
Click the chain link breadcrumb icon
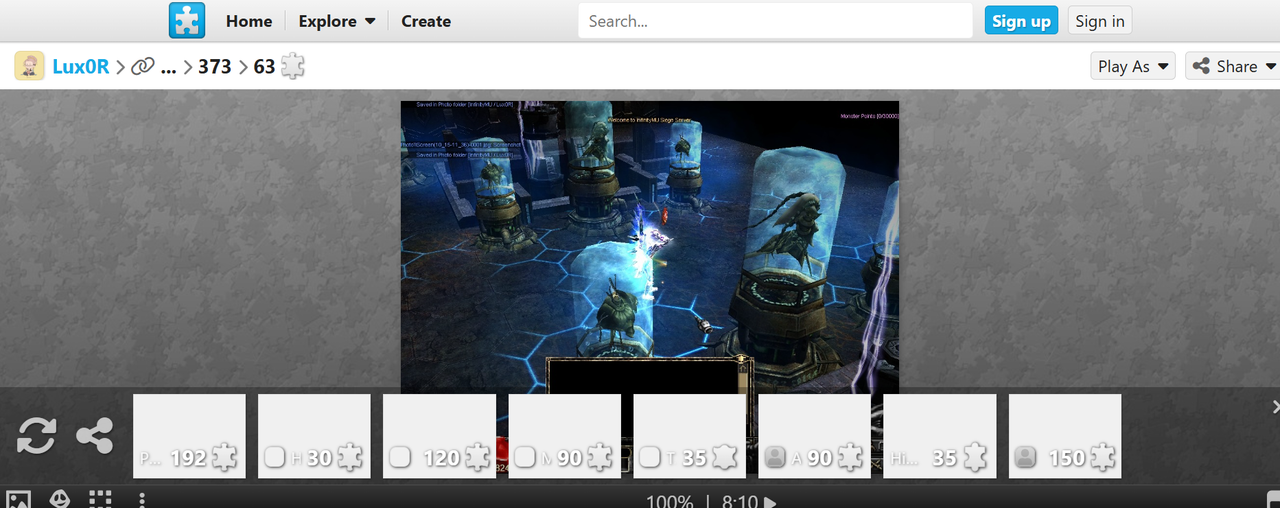(x=144, y=67)
